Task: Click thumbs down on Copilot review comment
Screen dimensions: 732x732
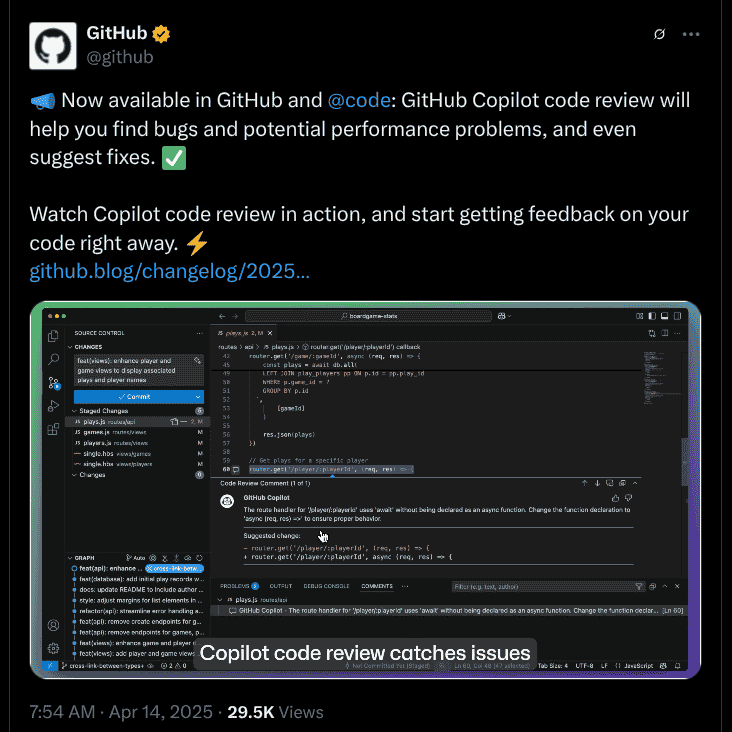Action: [x=628, y=498]
